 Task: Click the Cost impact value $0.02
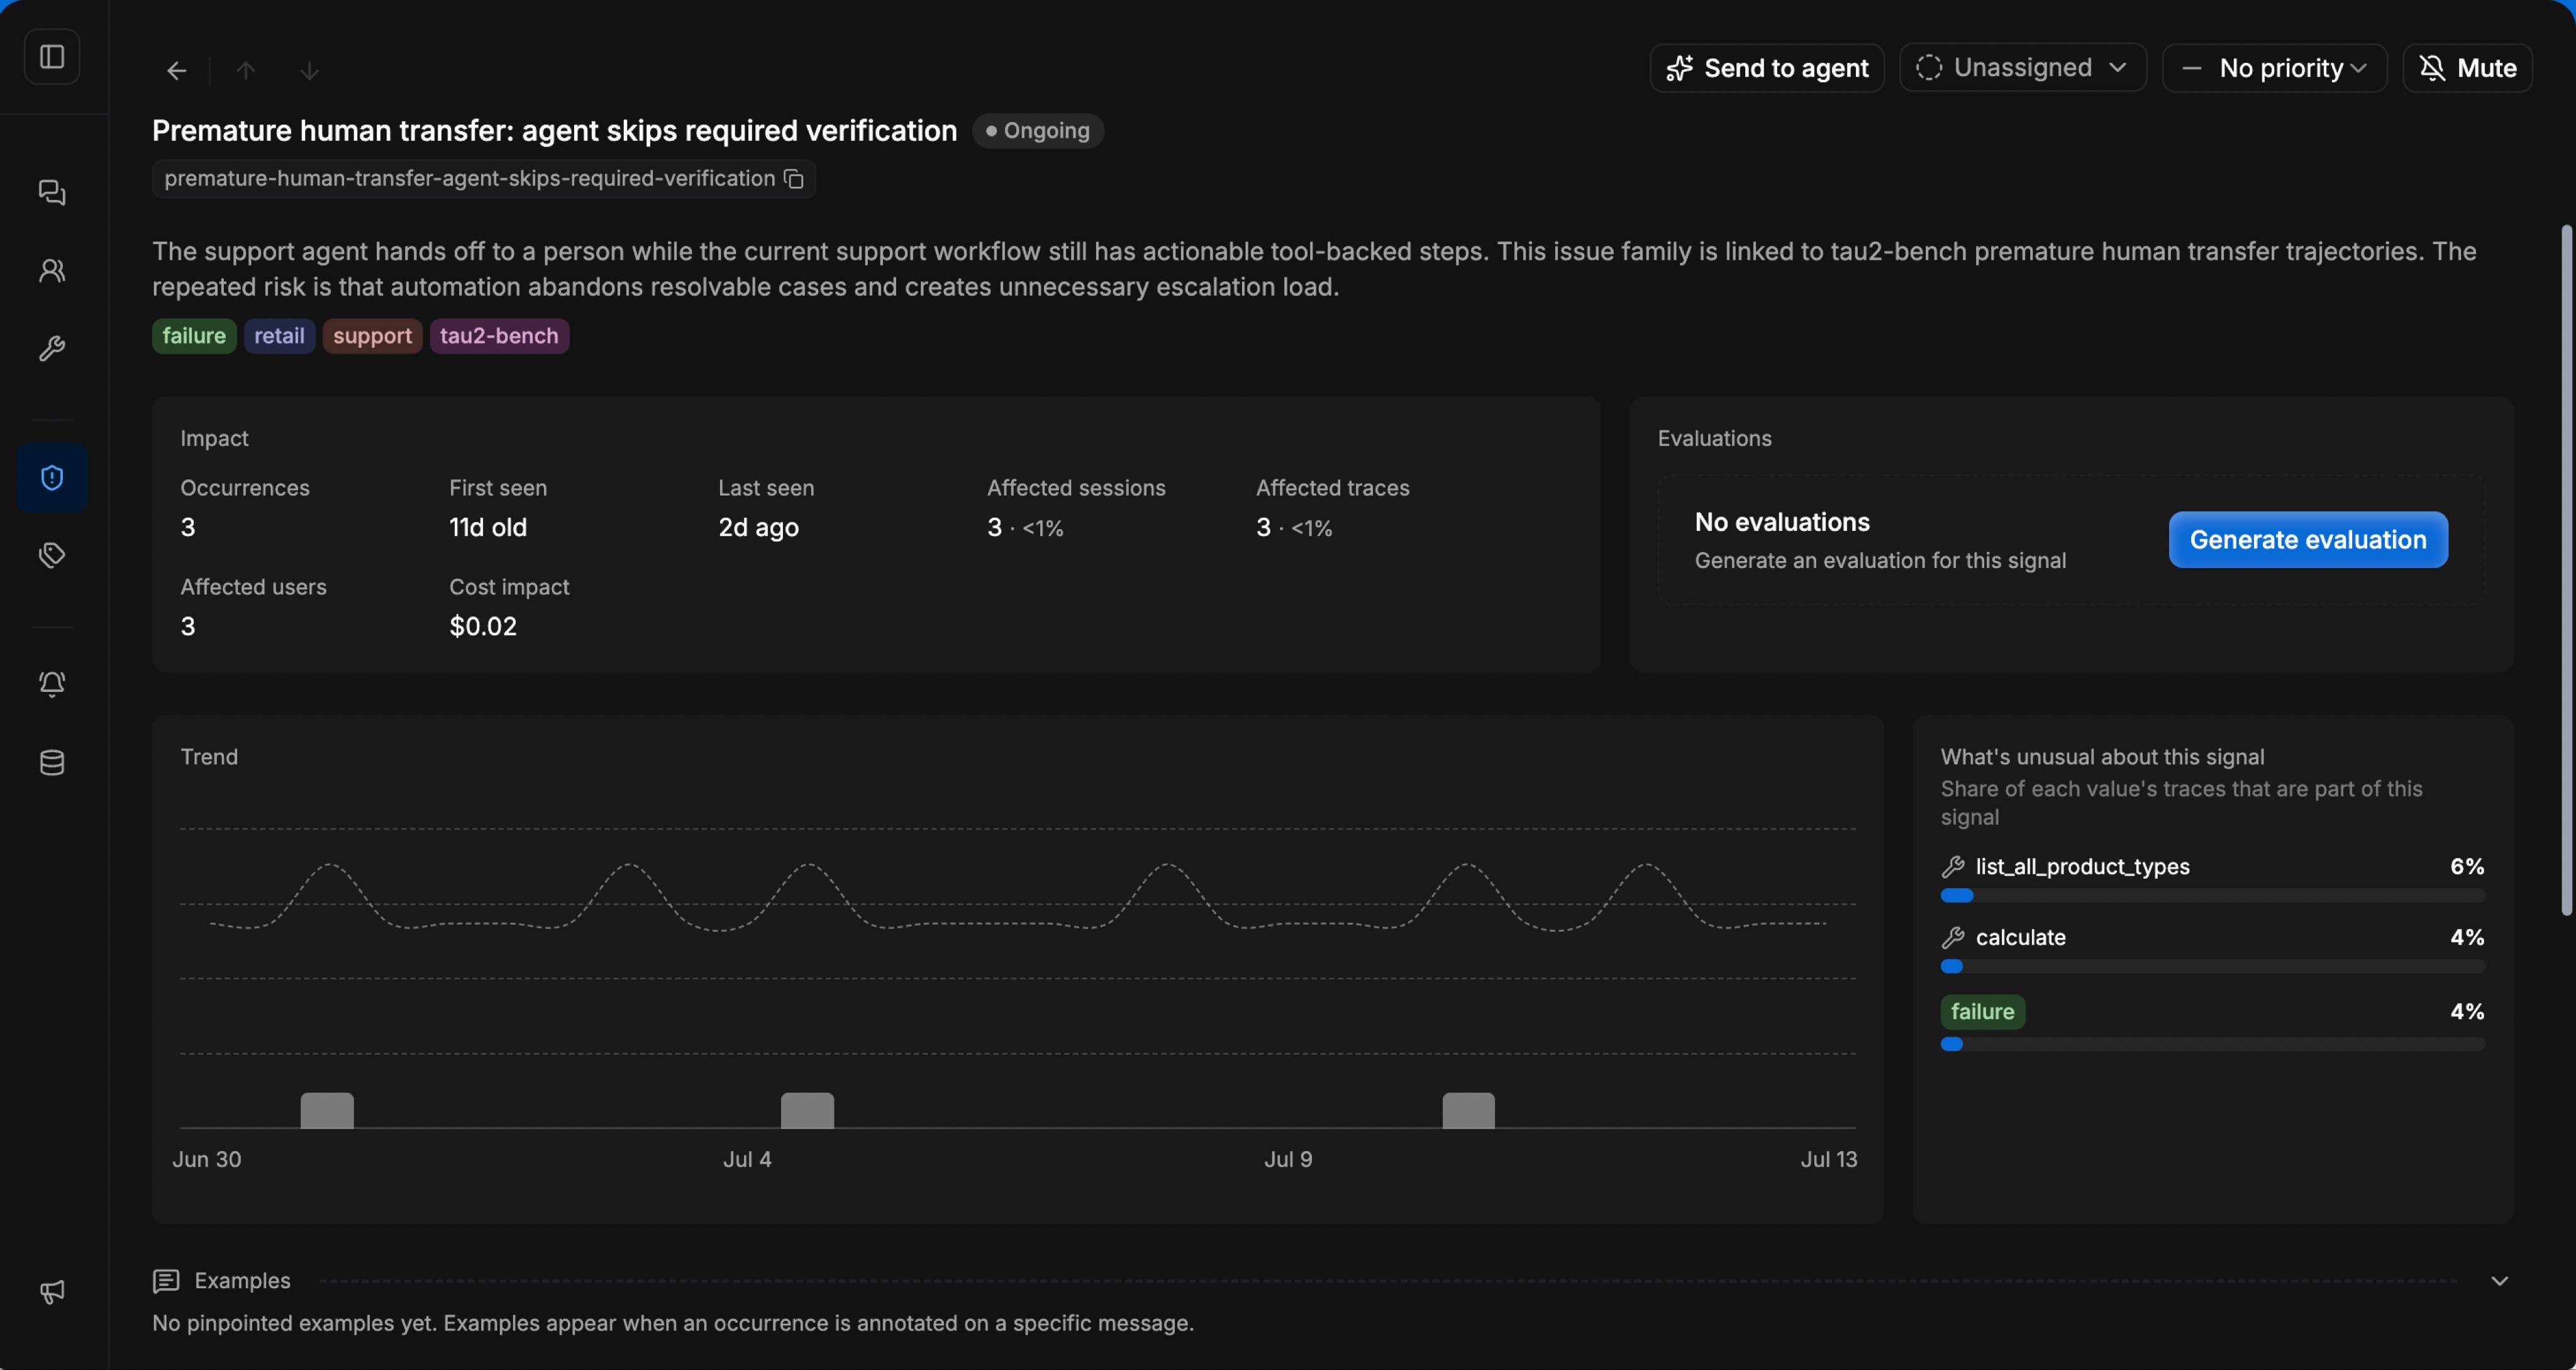[483, 627]
